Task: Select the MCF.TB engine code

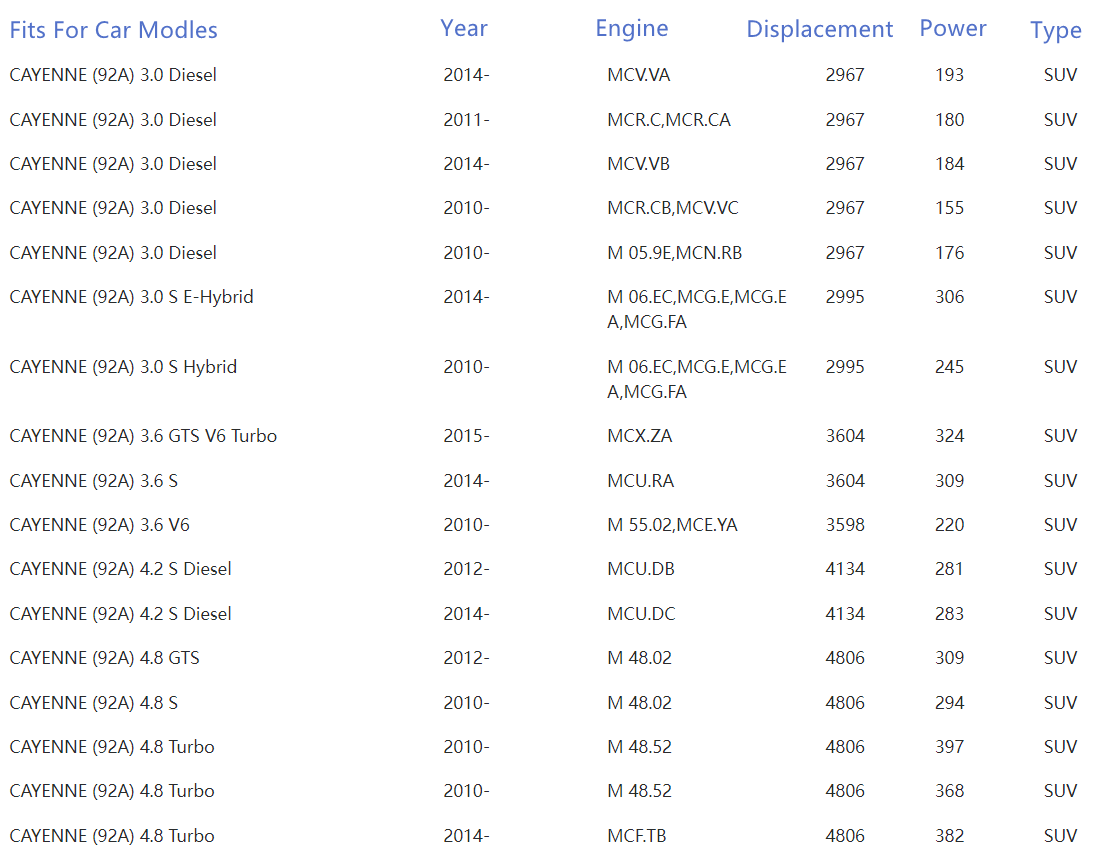Action: 635,836
